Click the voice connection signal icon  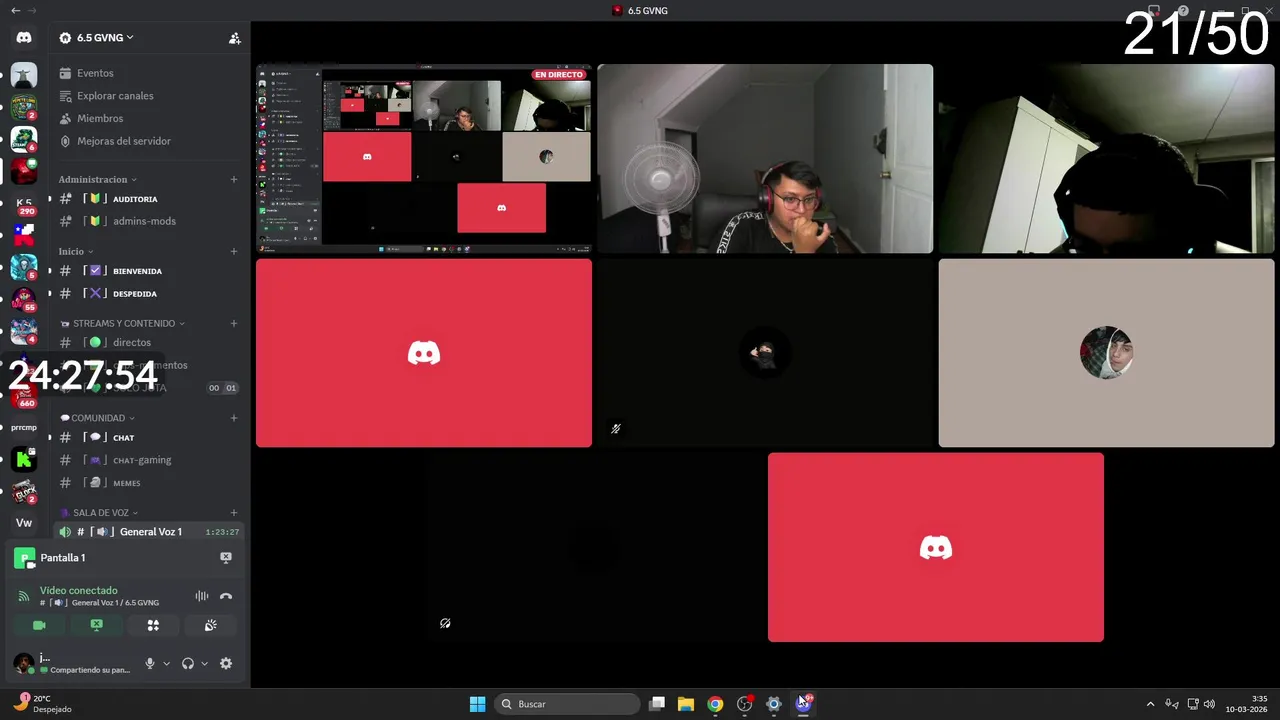pyautogui.click(x=24, y=596)
